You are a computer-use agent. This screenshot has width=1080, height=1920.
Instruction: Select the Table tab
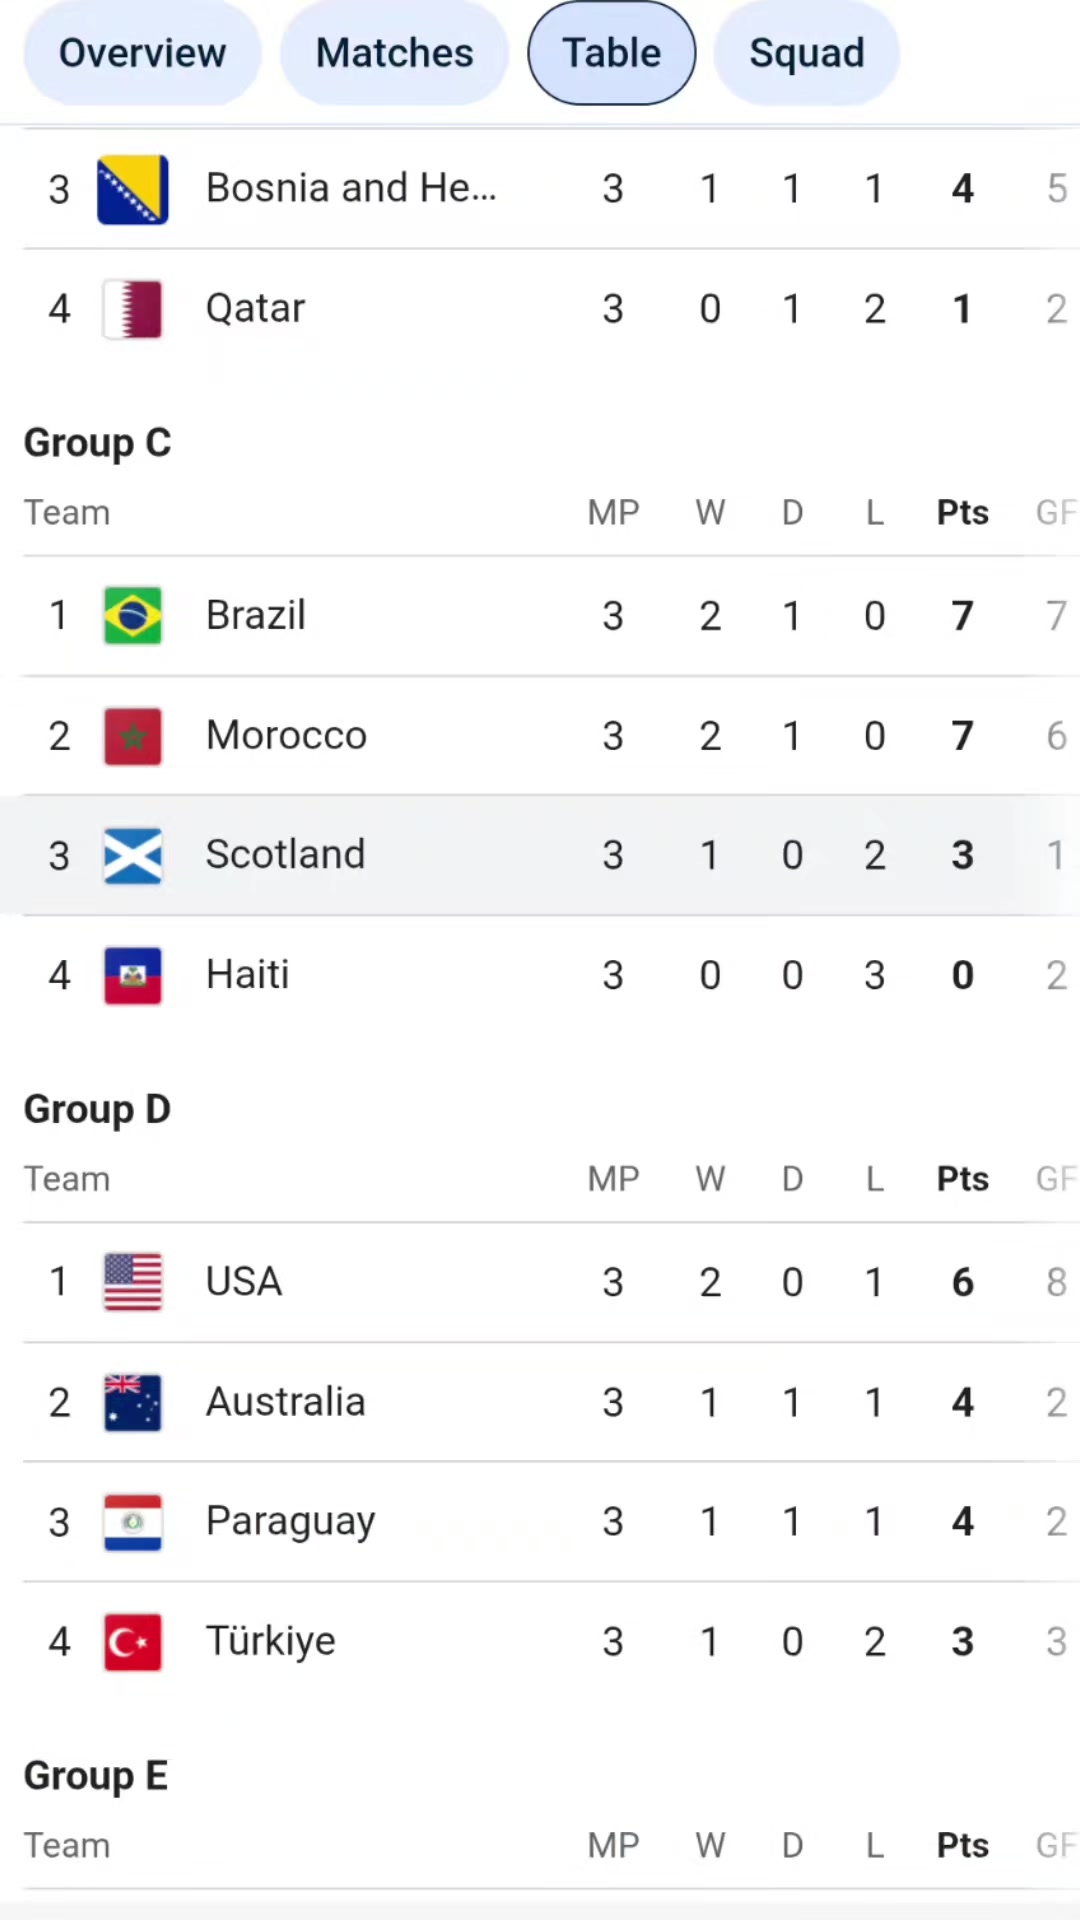pyautogui.click(x=611, y=53)
